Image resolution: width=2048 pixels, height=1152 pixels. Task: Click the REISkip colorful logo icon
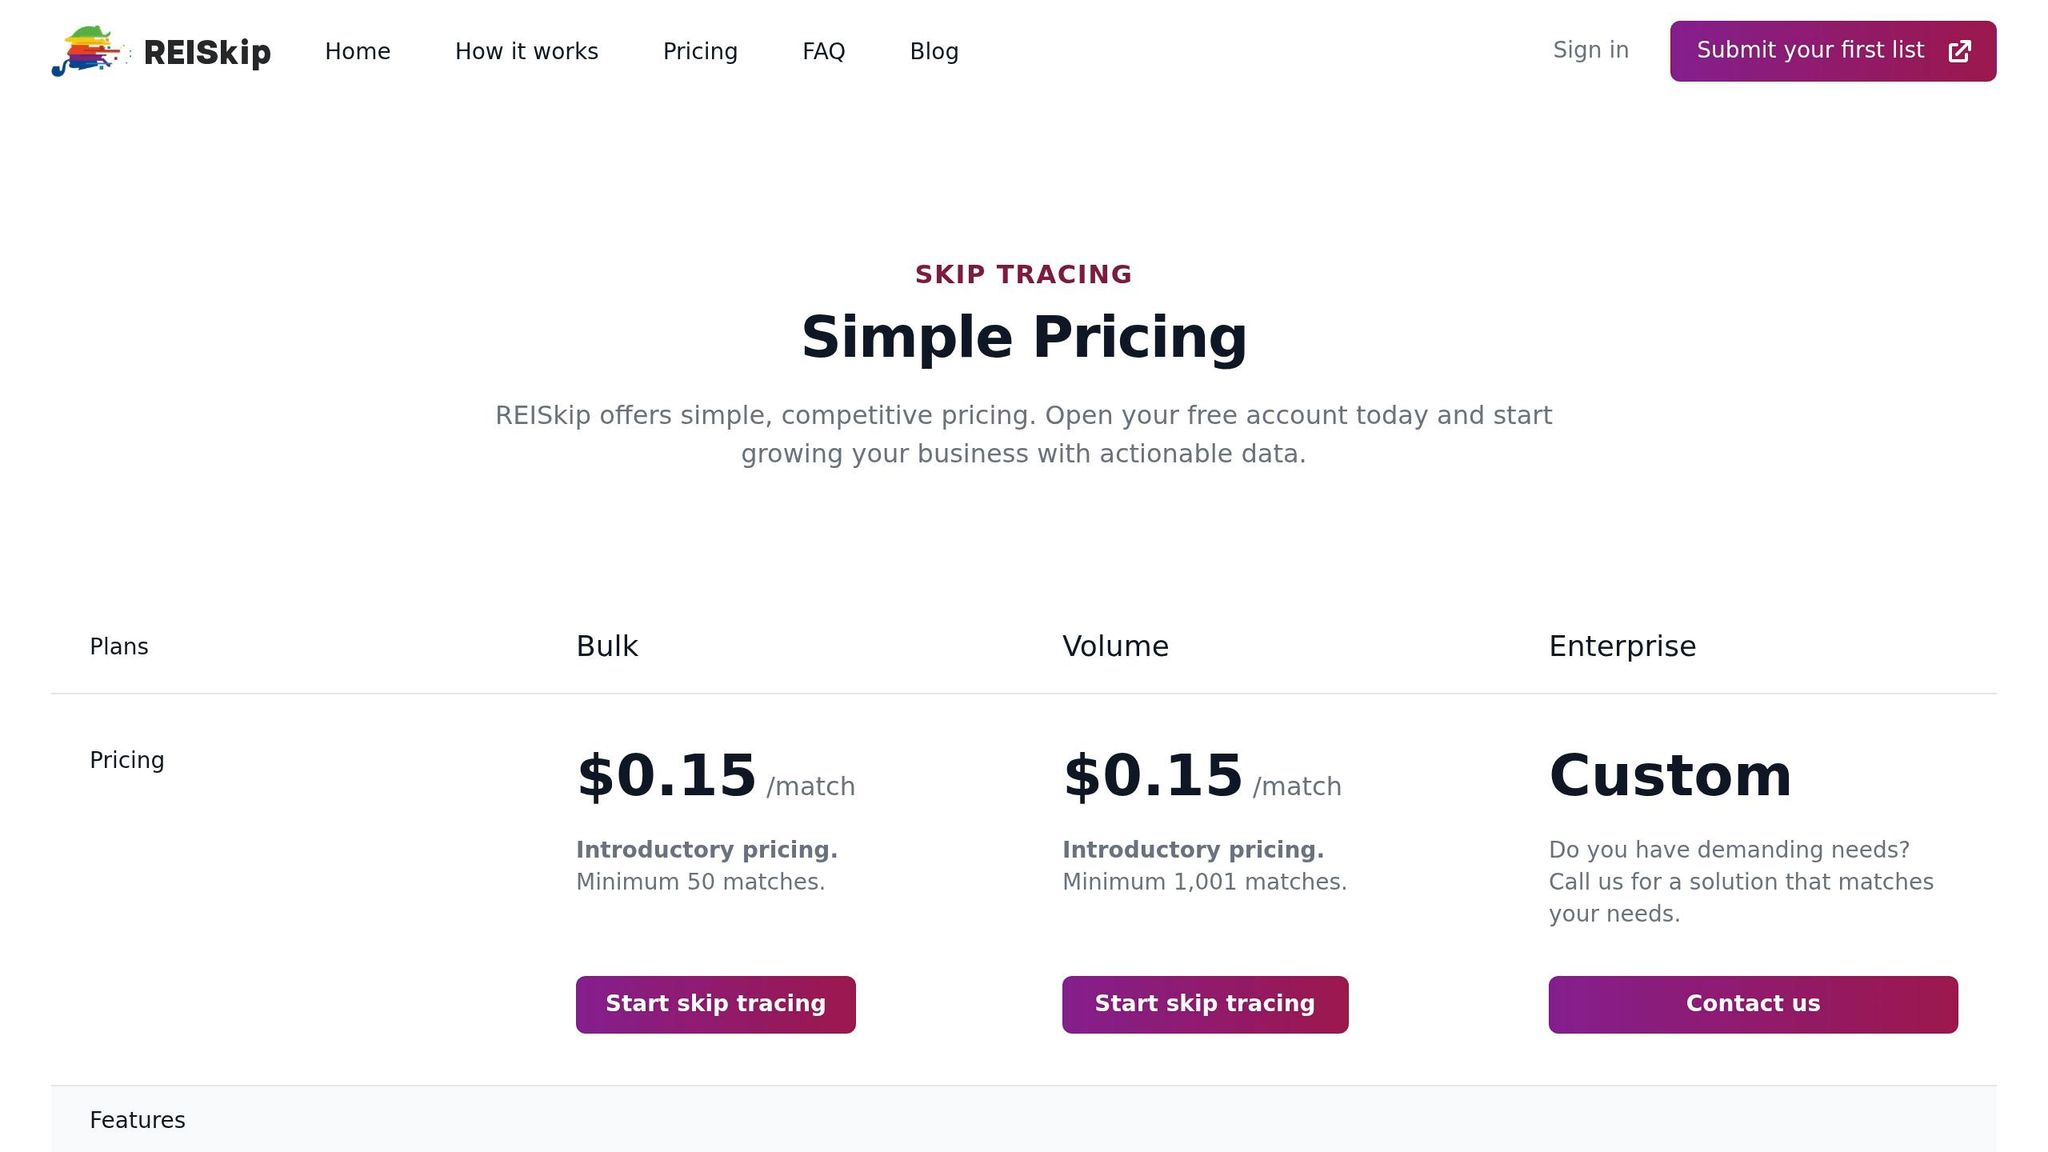pos(90,51)
